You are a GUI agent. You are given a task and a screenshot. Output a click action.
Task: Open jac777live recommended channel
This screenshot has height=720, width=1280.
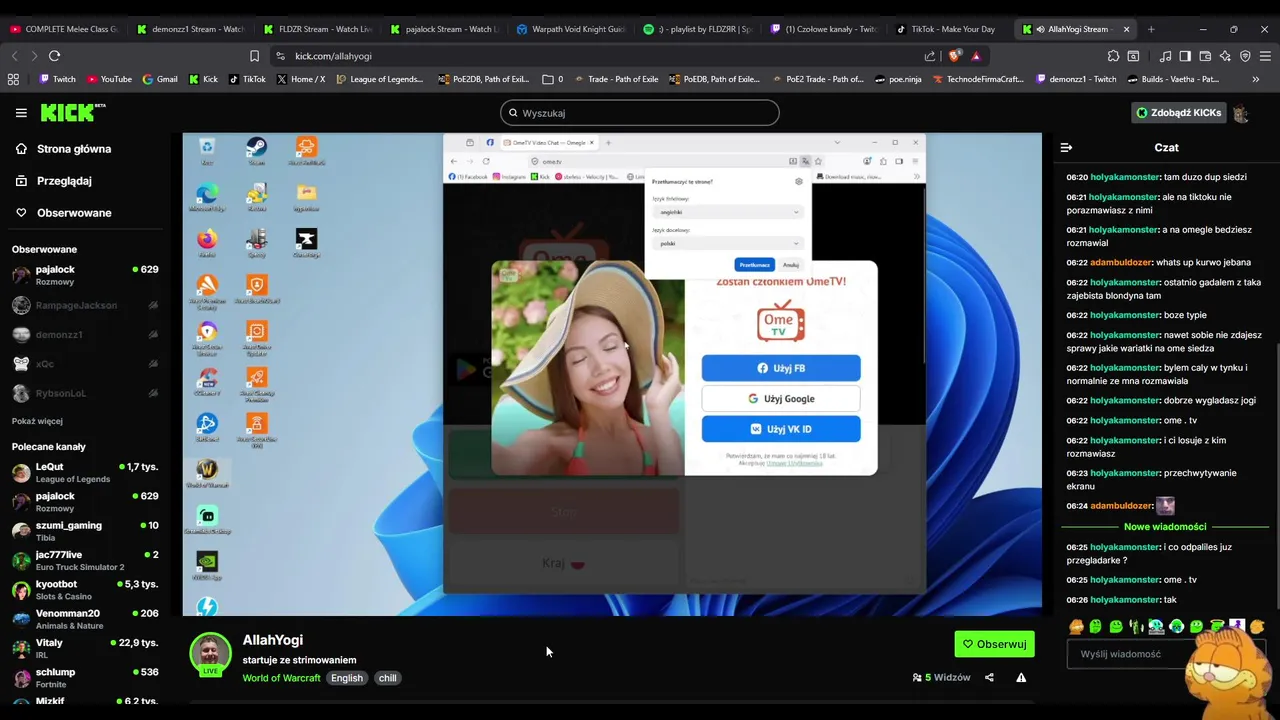pos(85,560)
